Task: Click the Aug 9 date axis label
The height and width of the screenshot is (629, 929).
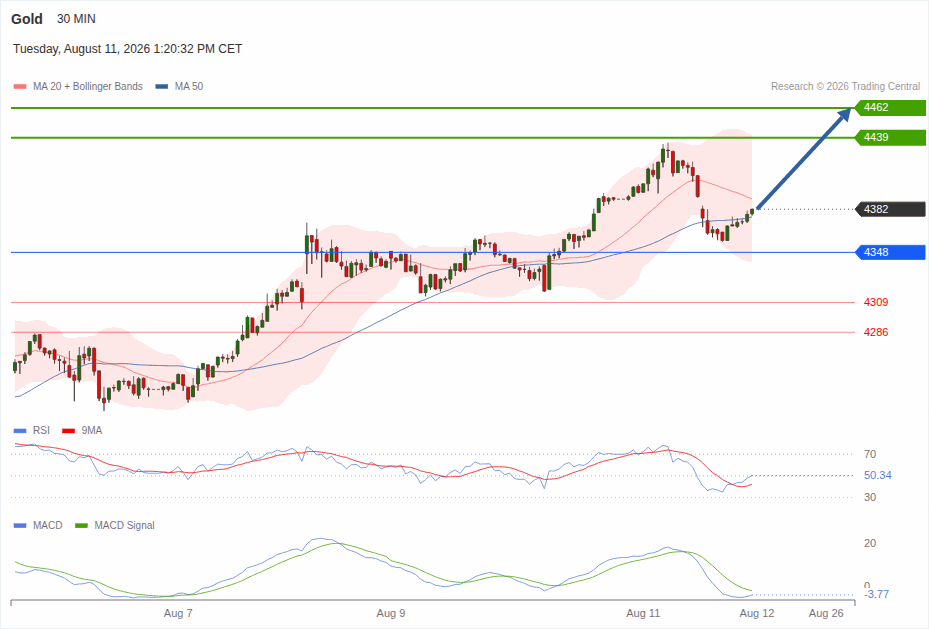Action: tap(390, 613)
